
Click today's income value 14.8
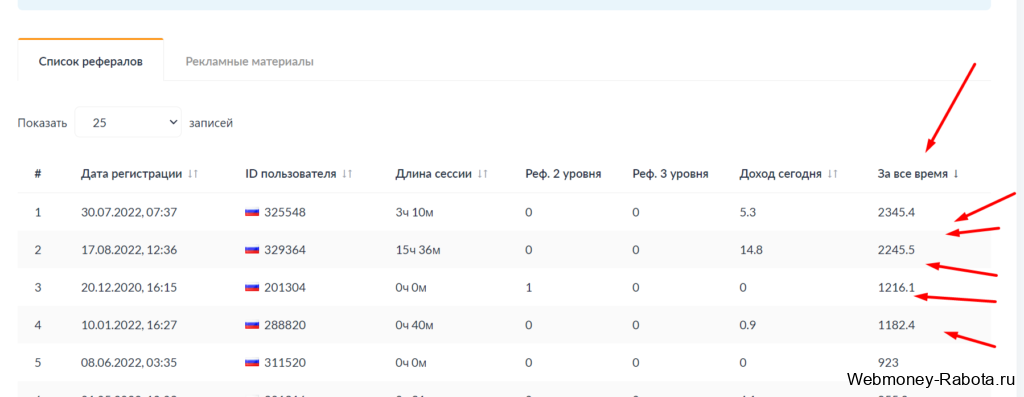(x=750, y=250)
